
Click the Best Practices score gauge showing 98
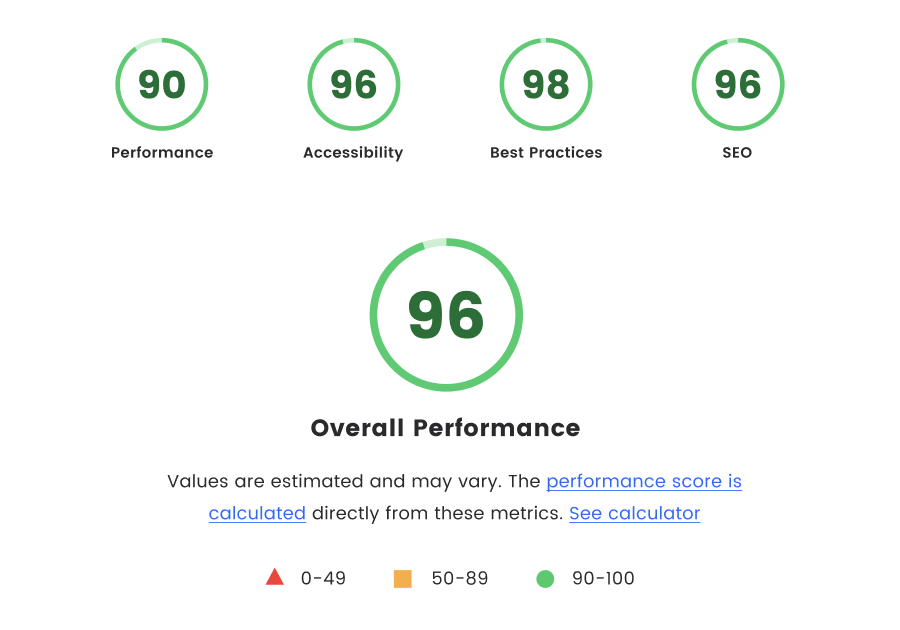point(546,84)
